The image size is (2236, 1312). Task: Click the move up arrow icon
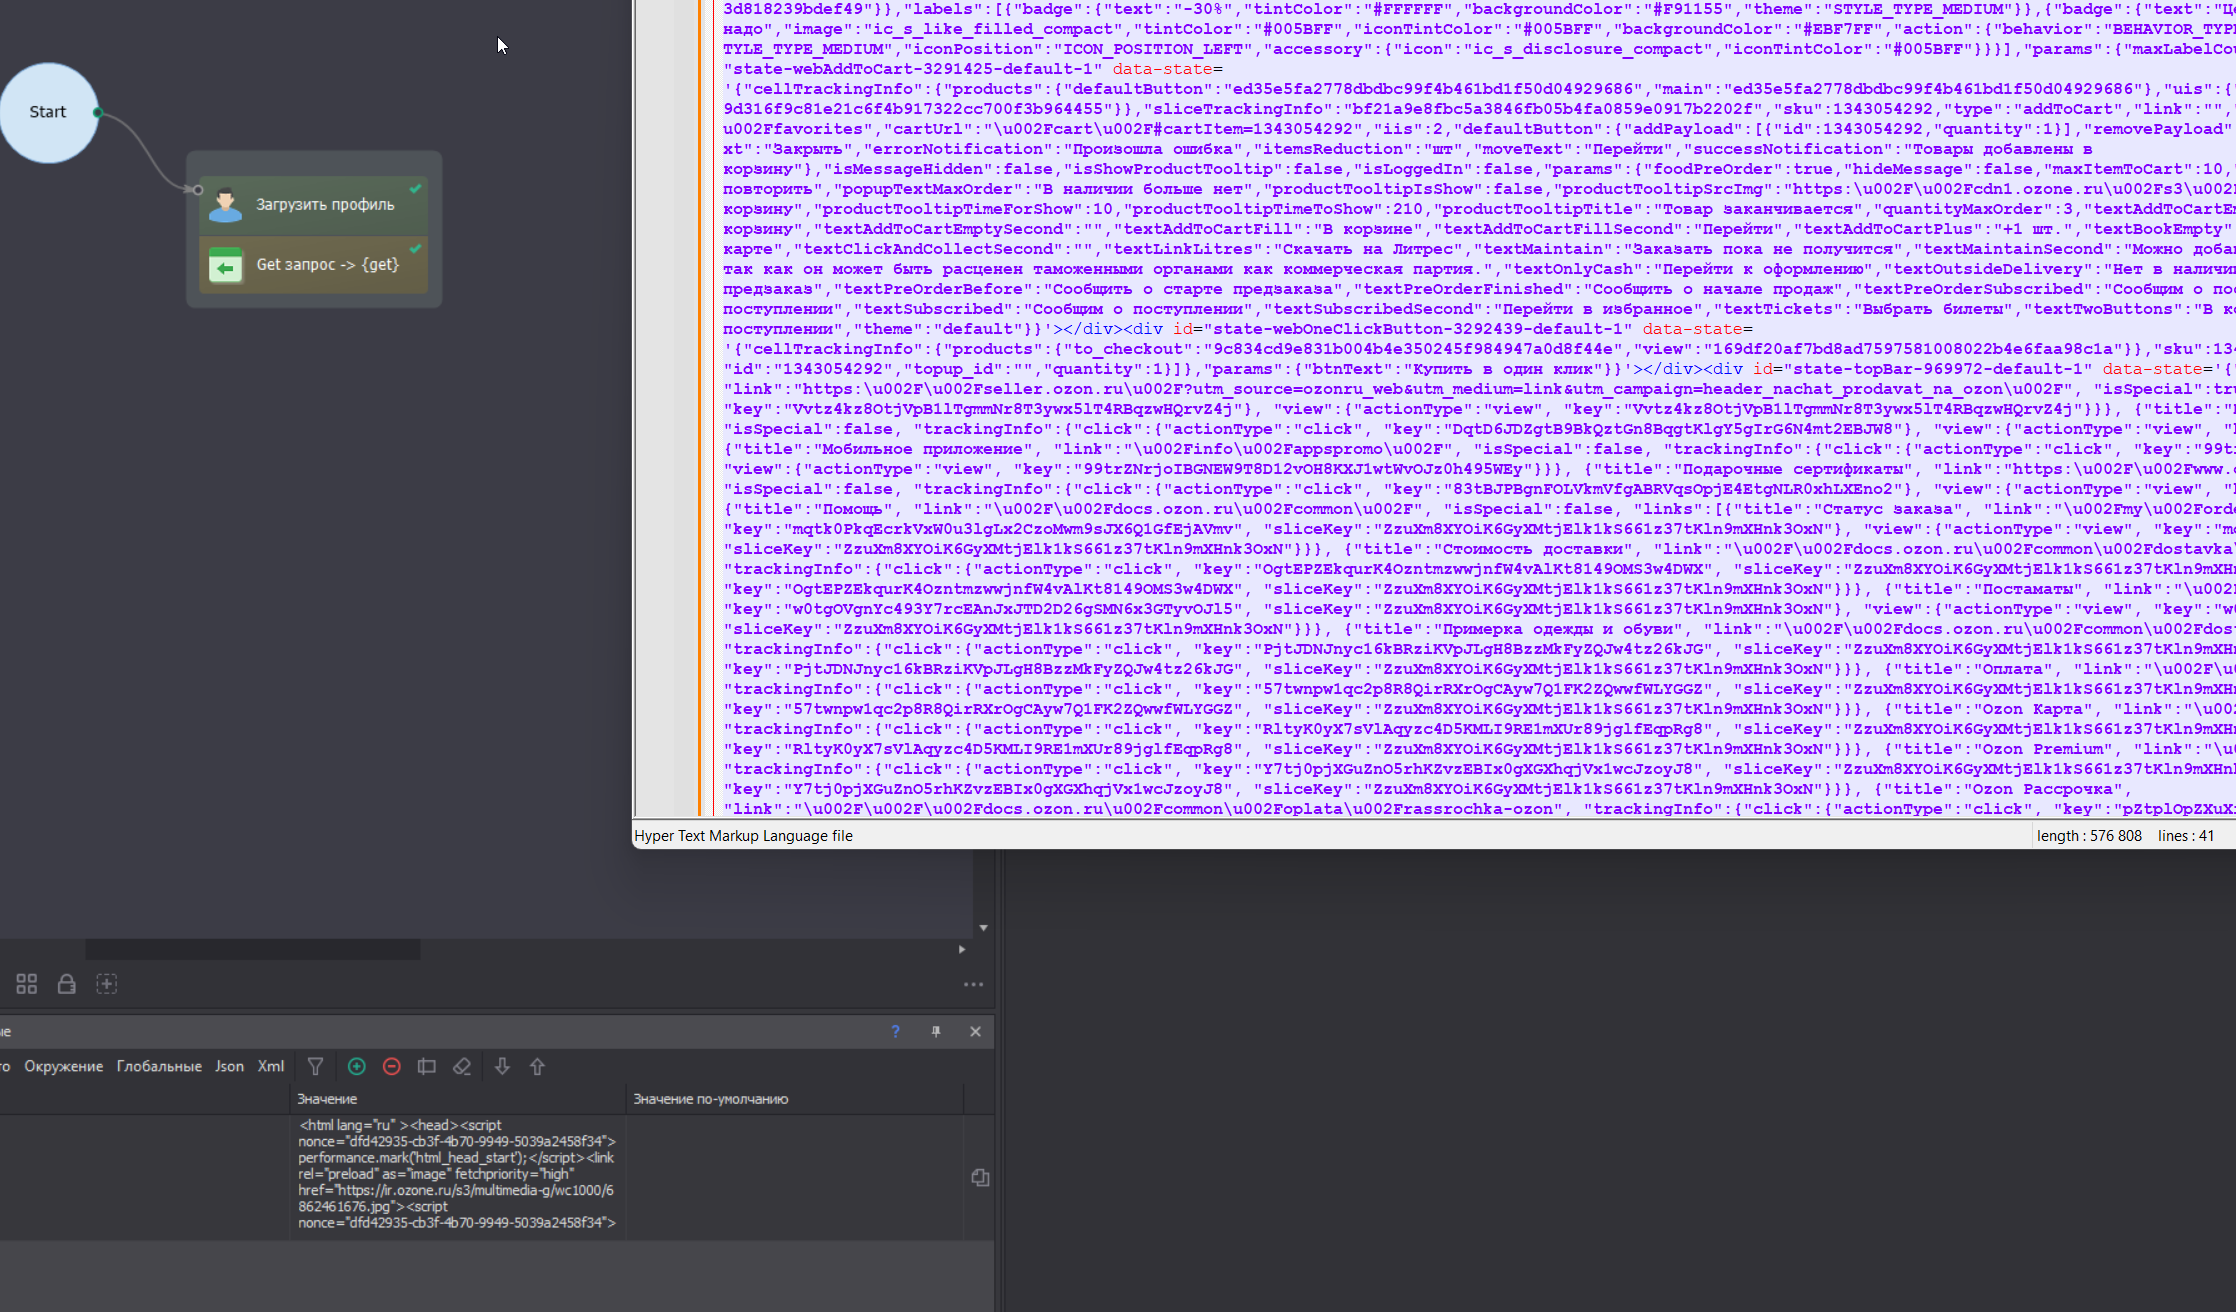(x=537, y=1067)
